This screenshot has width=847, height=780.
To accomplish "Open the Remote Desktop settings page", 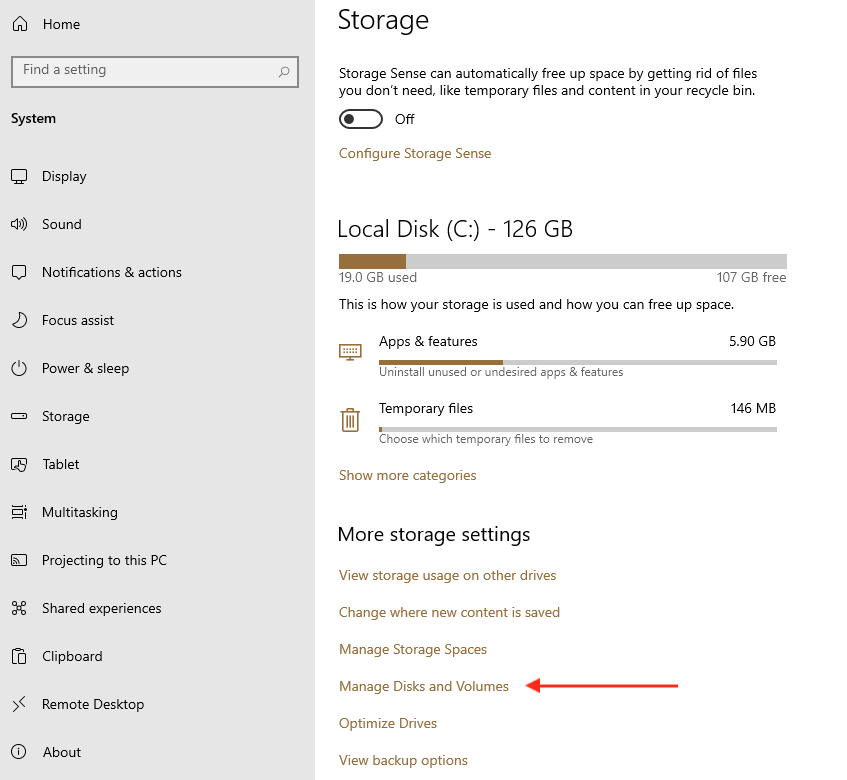I will [x=92, y=704].
